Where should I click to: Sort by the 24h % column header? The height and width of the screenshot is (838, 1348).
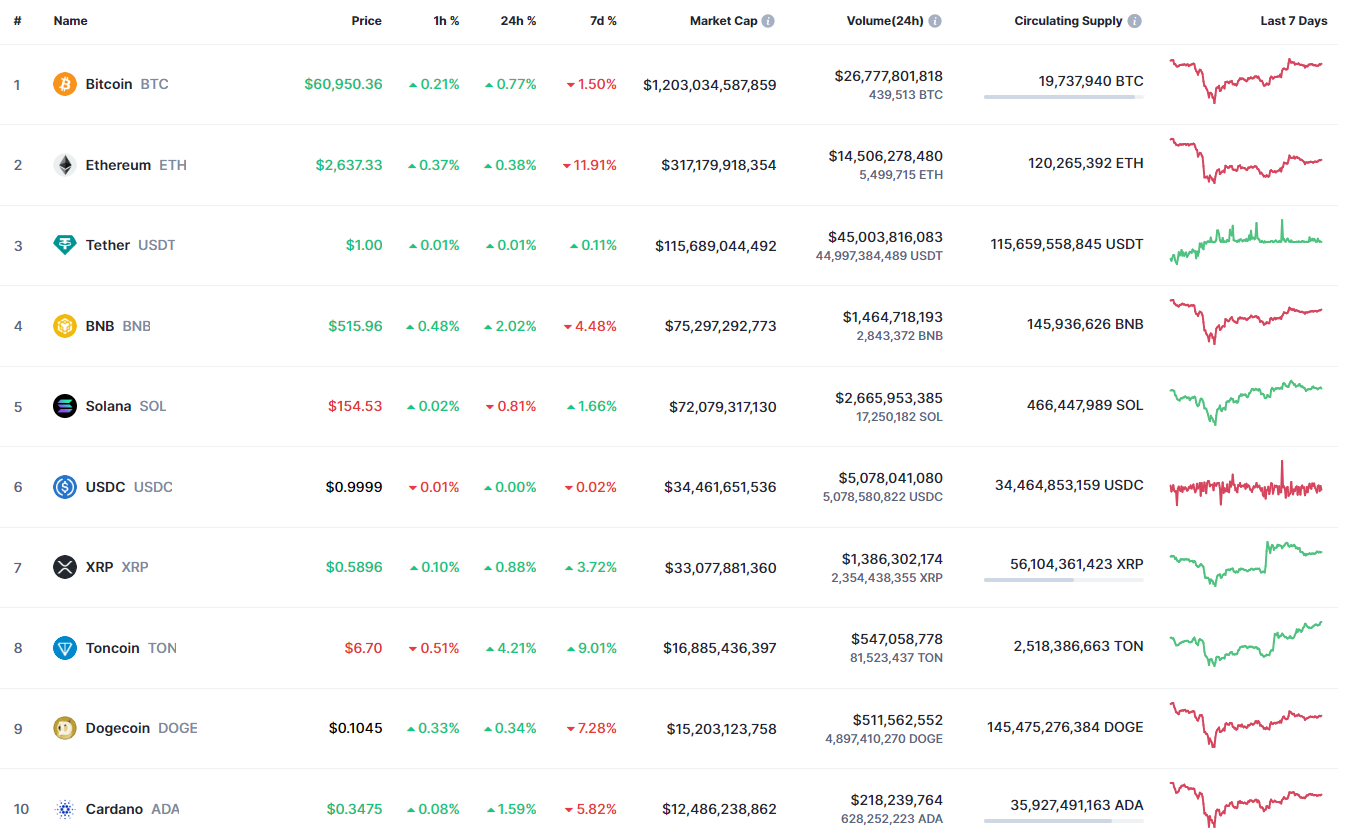[x=518, y=21]
